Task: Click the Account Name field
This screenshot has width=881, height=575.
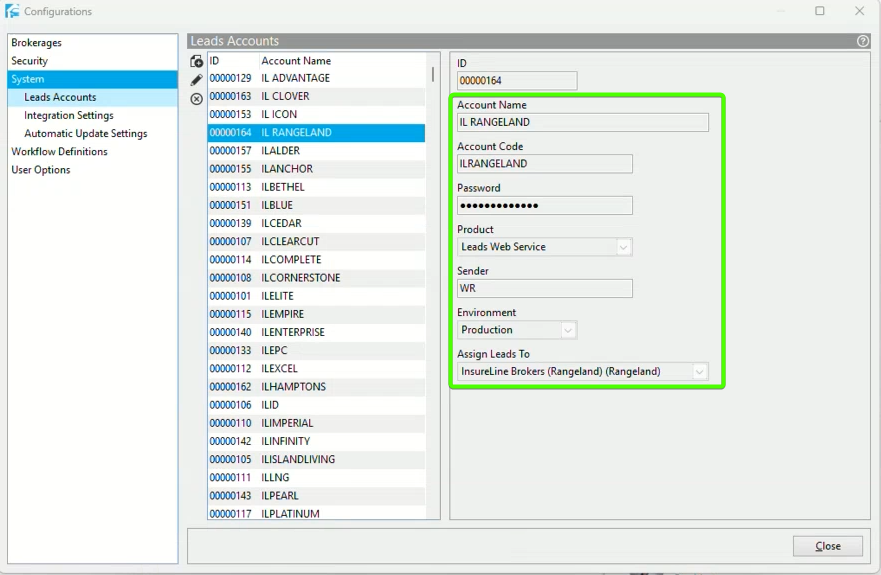Action: click(x=583, y=123)
